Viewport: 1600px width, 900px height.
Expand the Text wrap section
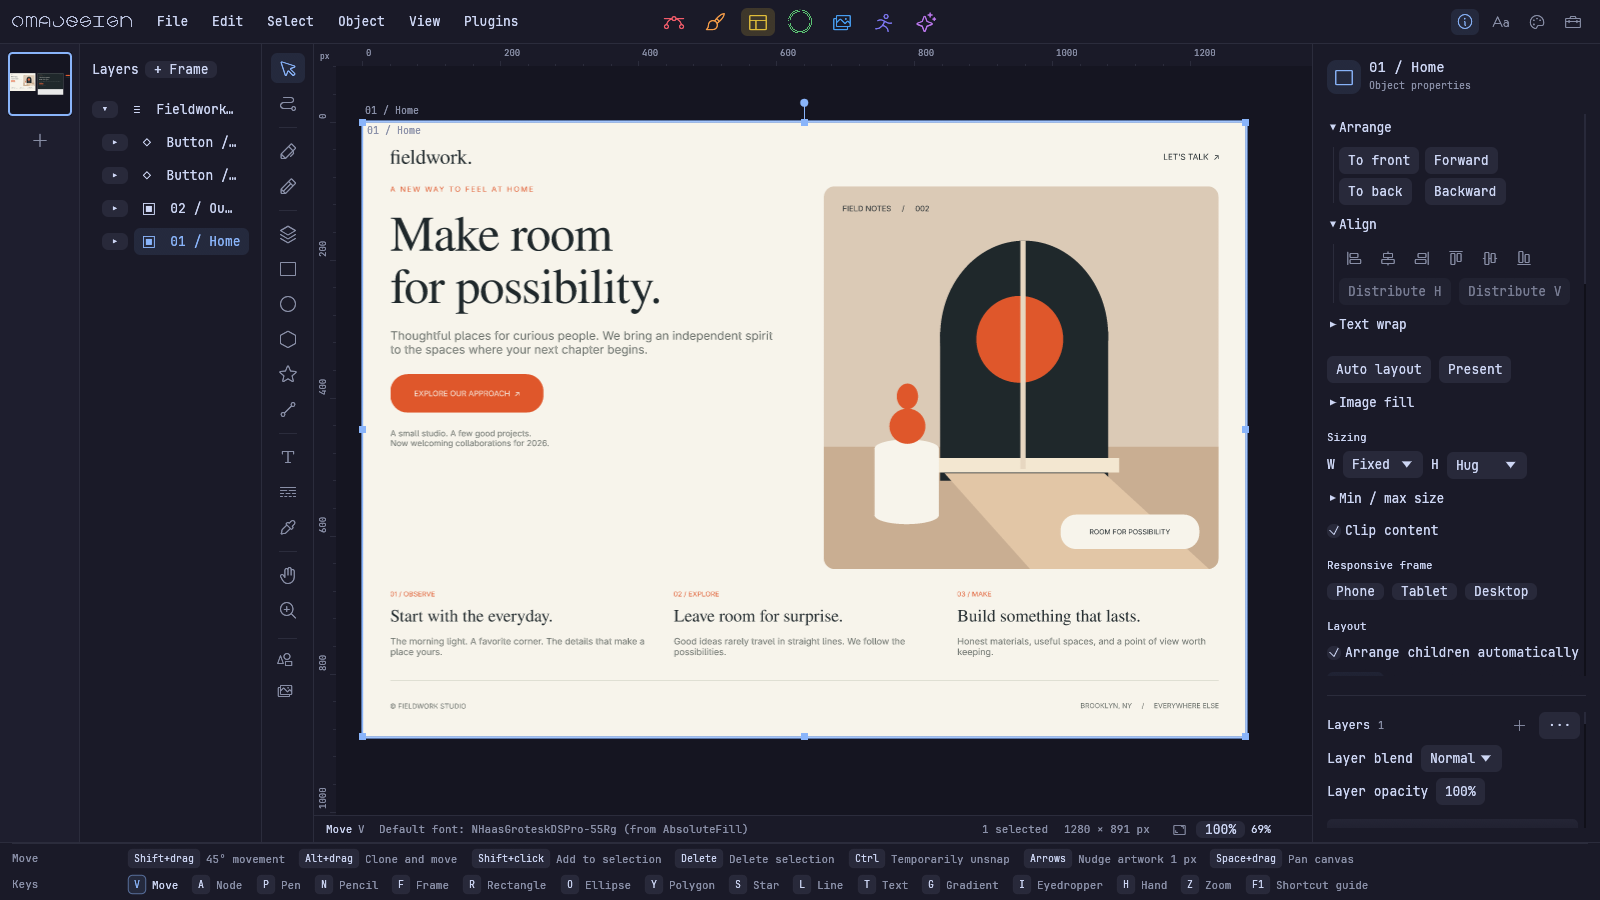1368,325
